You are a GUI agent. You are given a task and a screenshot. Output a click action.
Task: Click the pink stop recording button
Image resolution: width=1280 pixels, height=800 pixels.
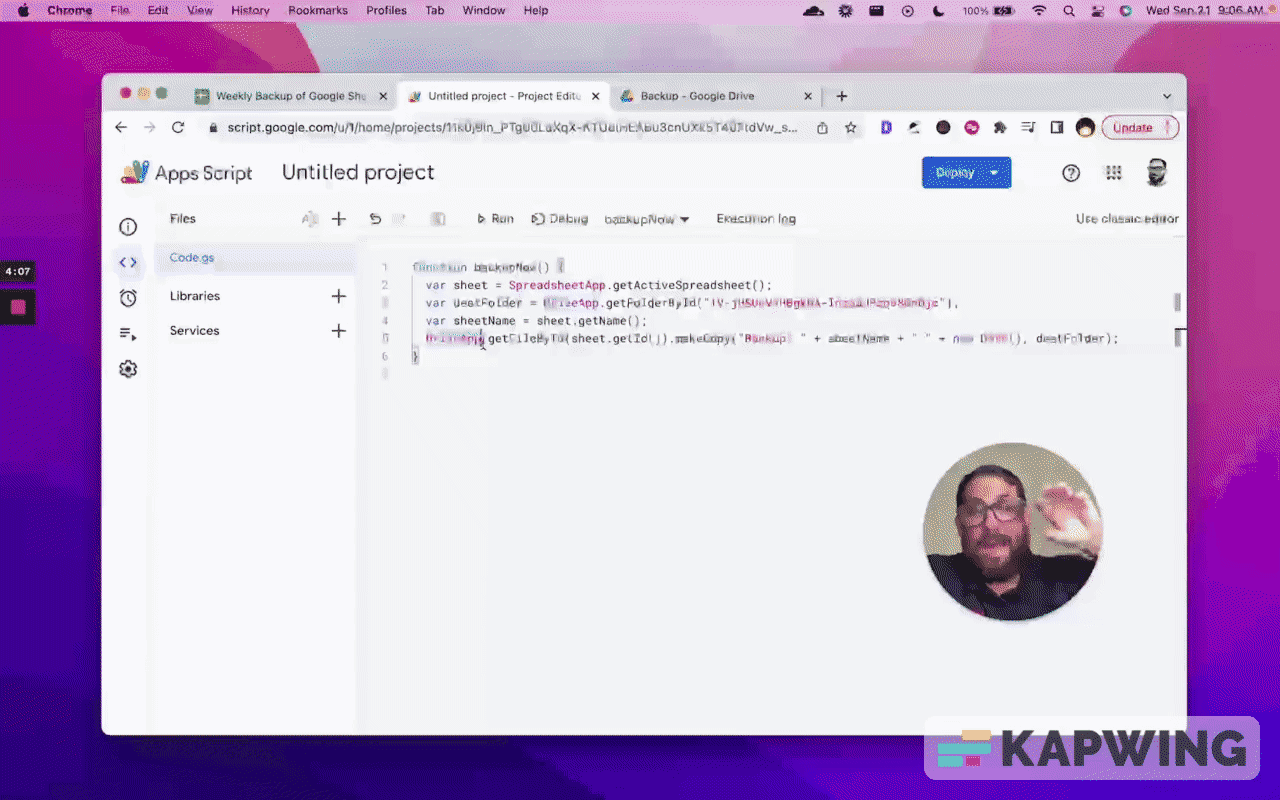(18, 307)
